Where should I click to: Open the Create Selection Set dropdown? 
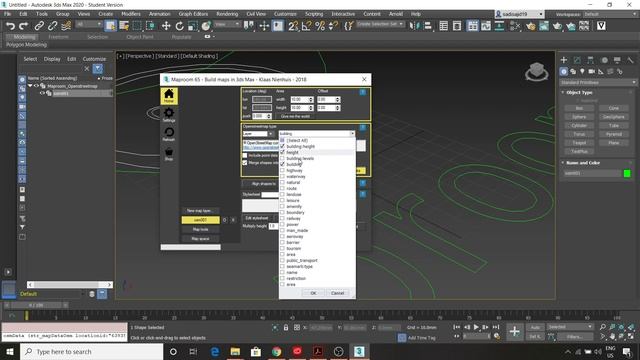tap(380, 24)
